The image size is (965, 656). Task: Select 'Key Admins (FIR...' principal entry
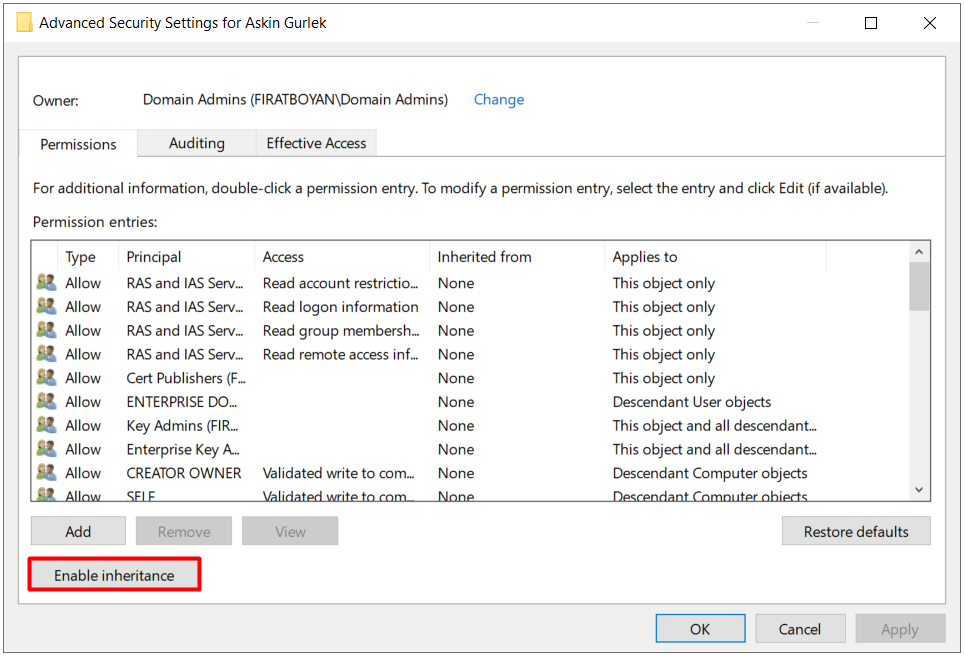(x=182, y=426)
